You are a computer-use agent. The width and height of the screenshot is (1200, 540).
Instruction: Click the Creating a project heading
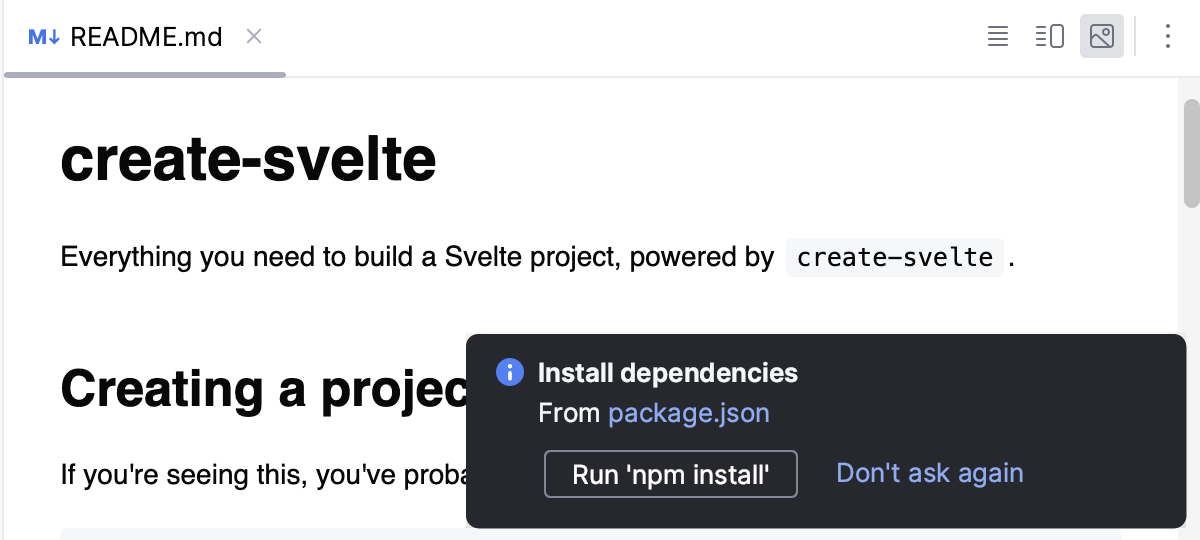pyautogui.click(x=264, y=389)
